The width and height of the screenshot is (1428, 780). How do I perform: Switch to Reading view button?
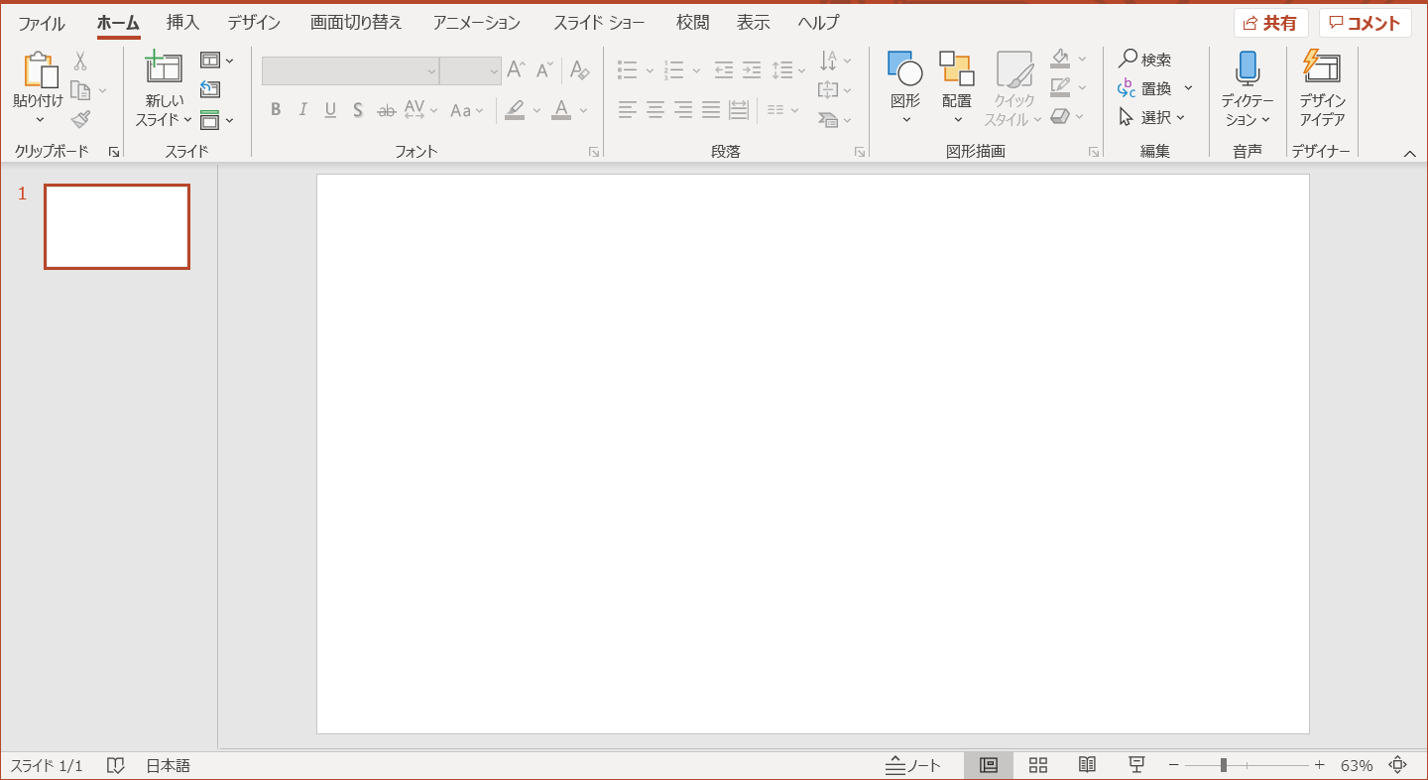[x=1087, y=765]
